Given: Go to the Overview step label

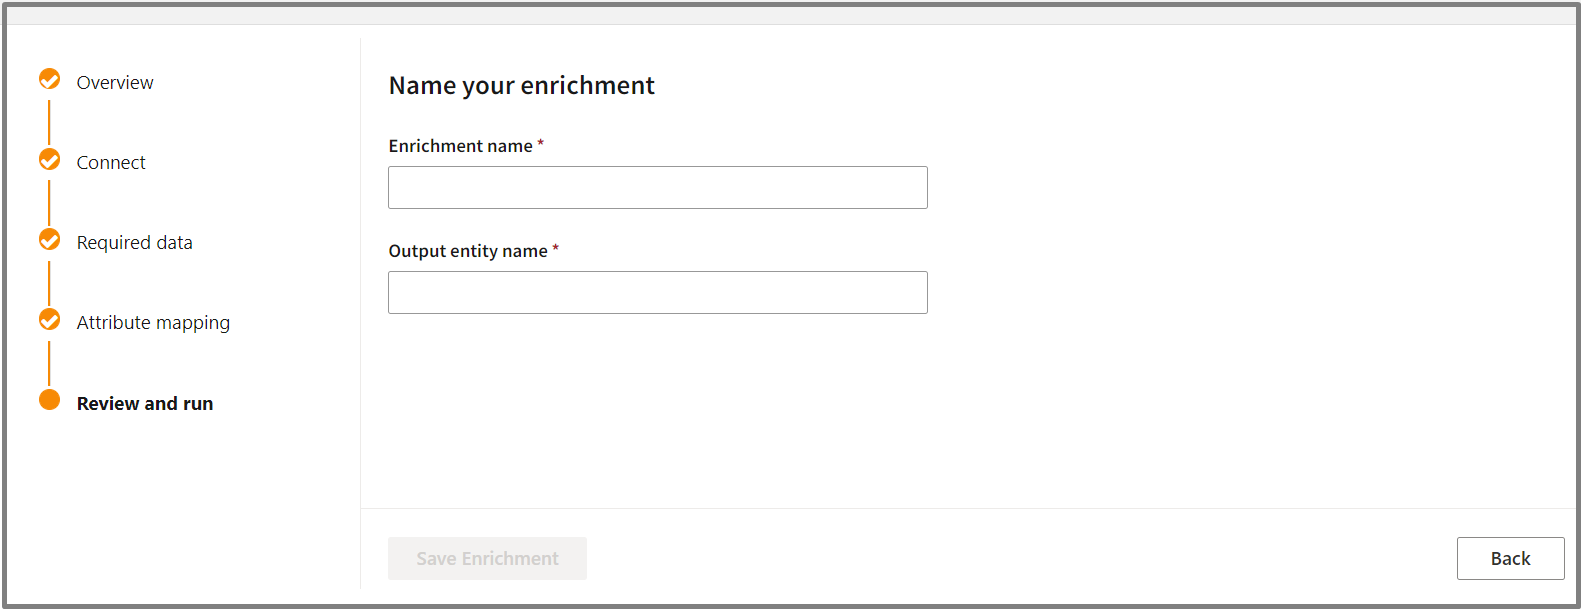Looking at the screenshot, I should coord(115,83).
